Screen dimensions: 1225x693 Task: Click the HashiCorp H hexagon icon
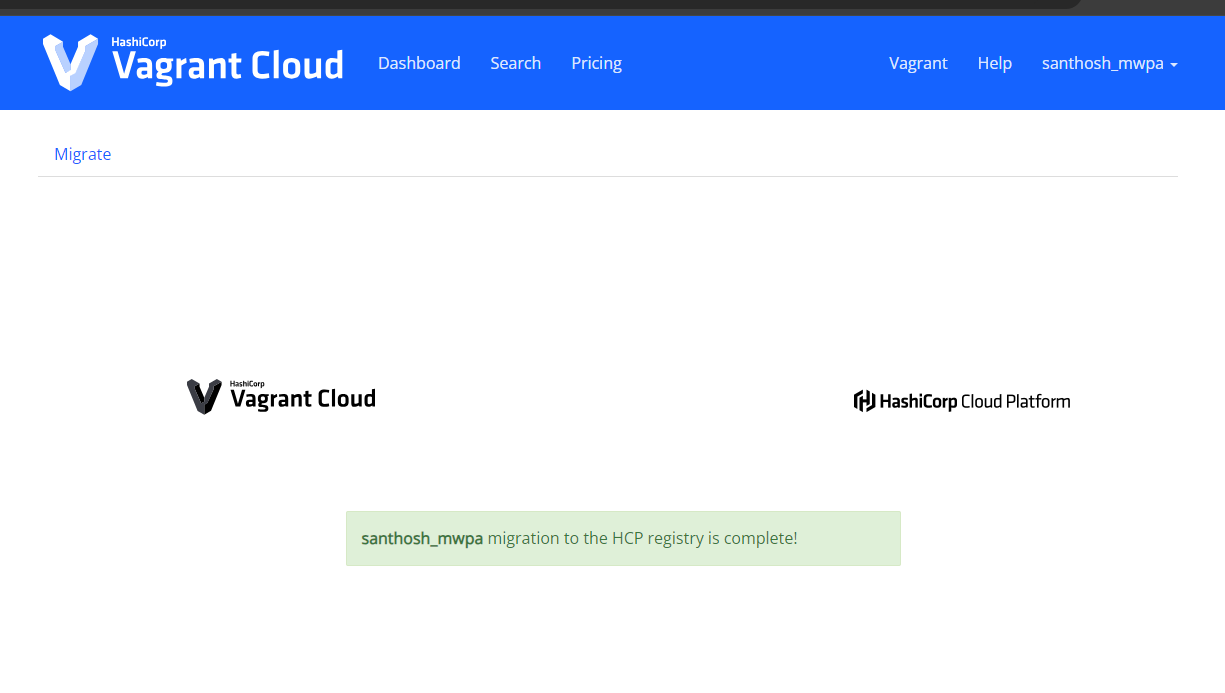pos(864,401)
